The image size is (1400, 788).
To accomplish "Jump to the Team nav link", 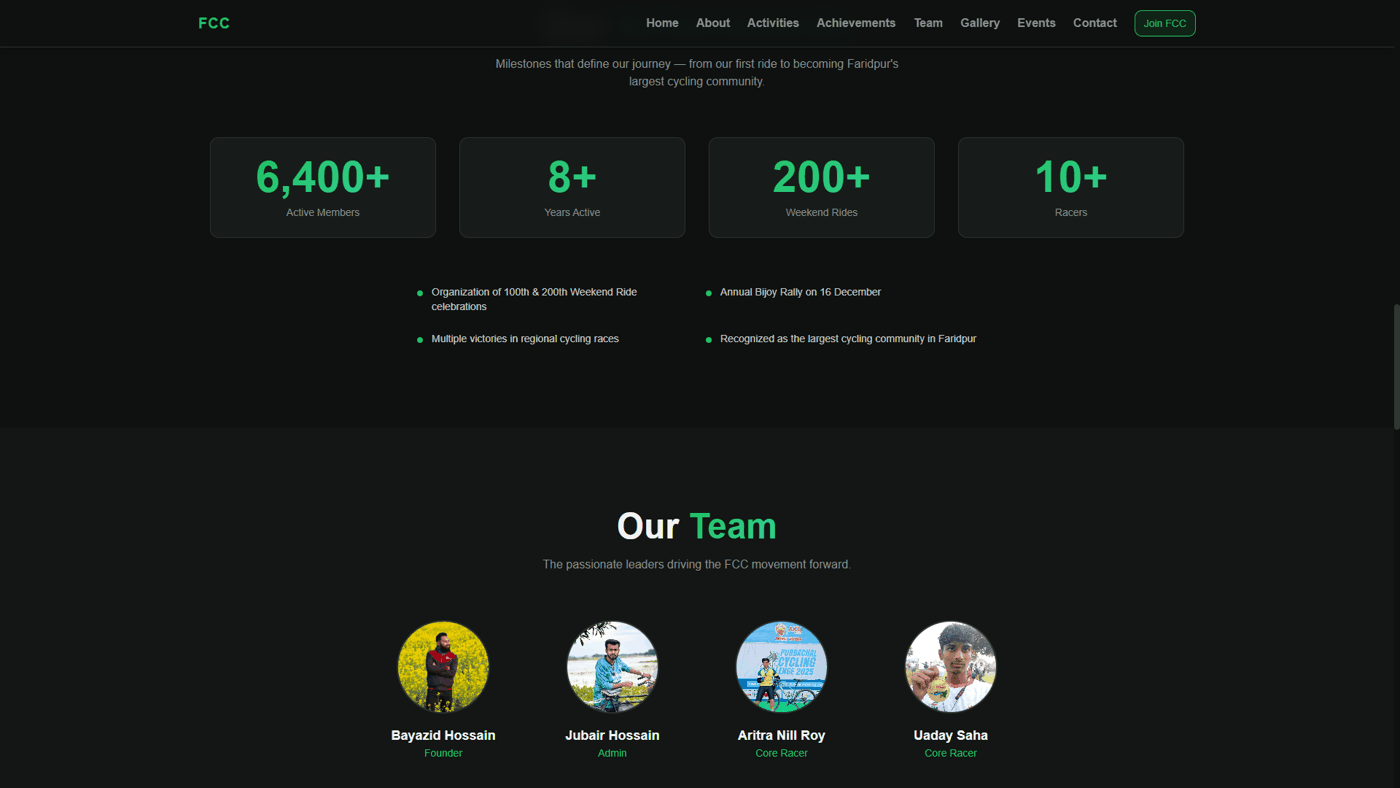I will pyautogui.click(x=928, y=23).
